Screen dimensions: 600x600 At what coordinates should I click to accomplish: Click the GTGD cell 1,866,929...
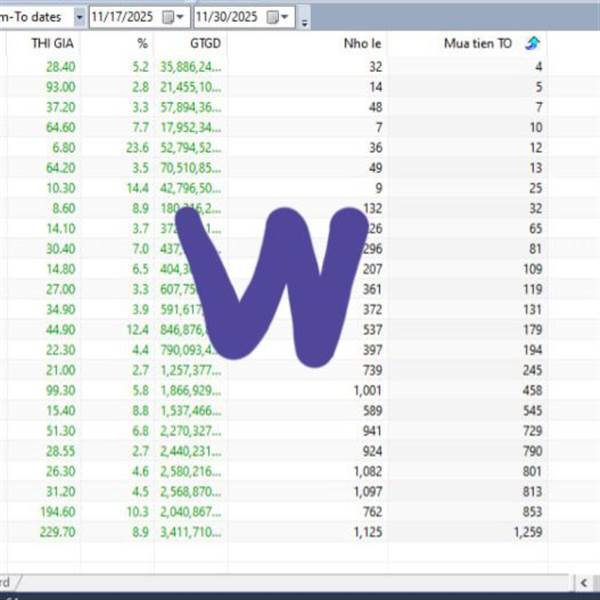pyautogui.click(x=190, y=391)
